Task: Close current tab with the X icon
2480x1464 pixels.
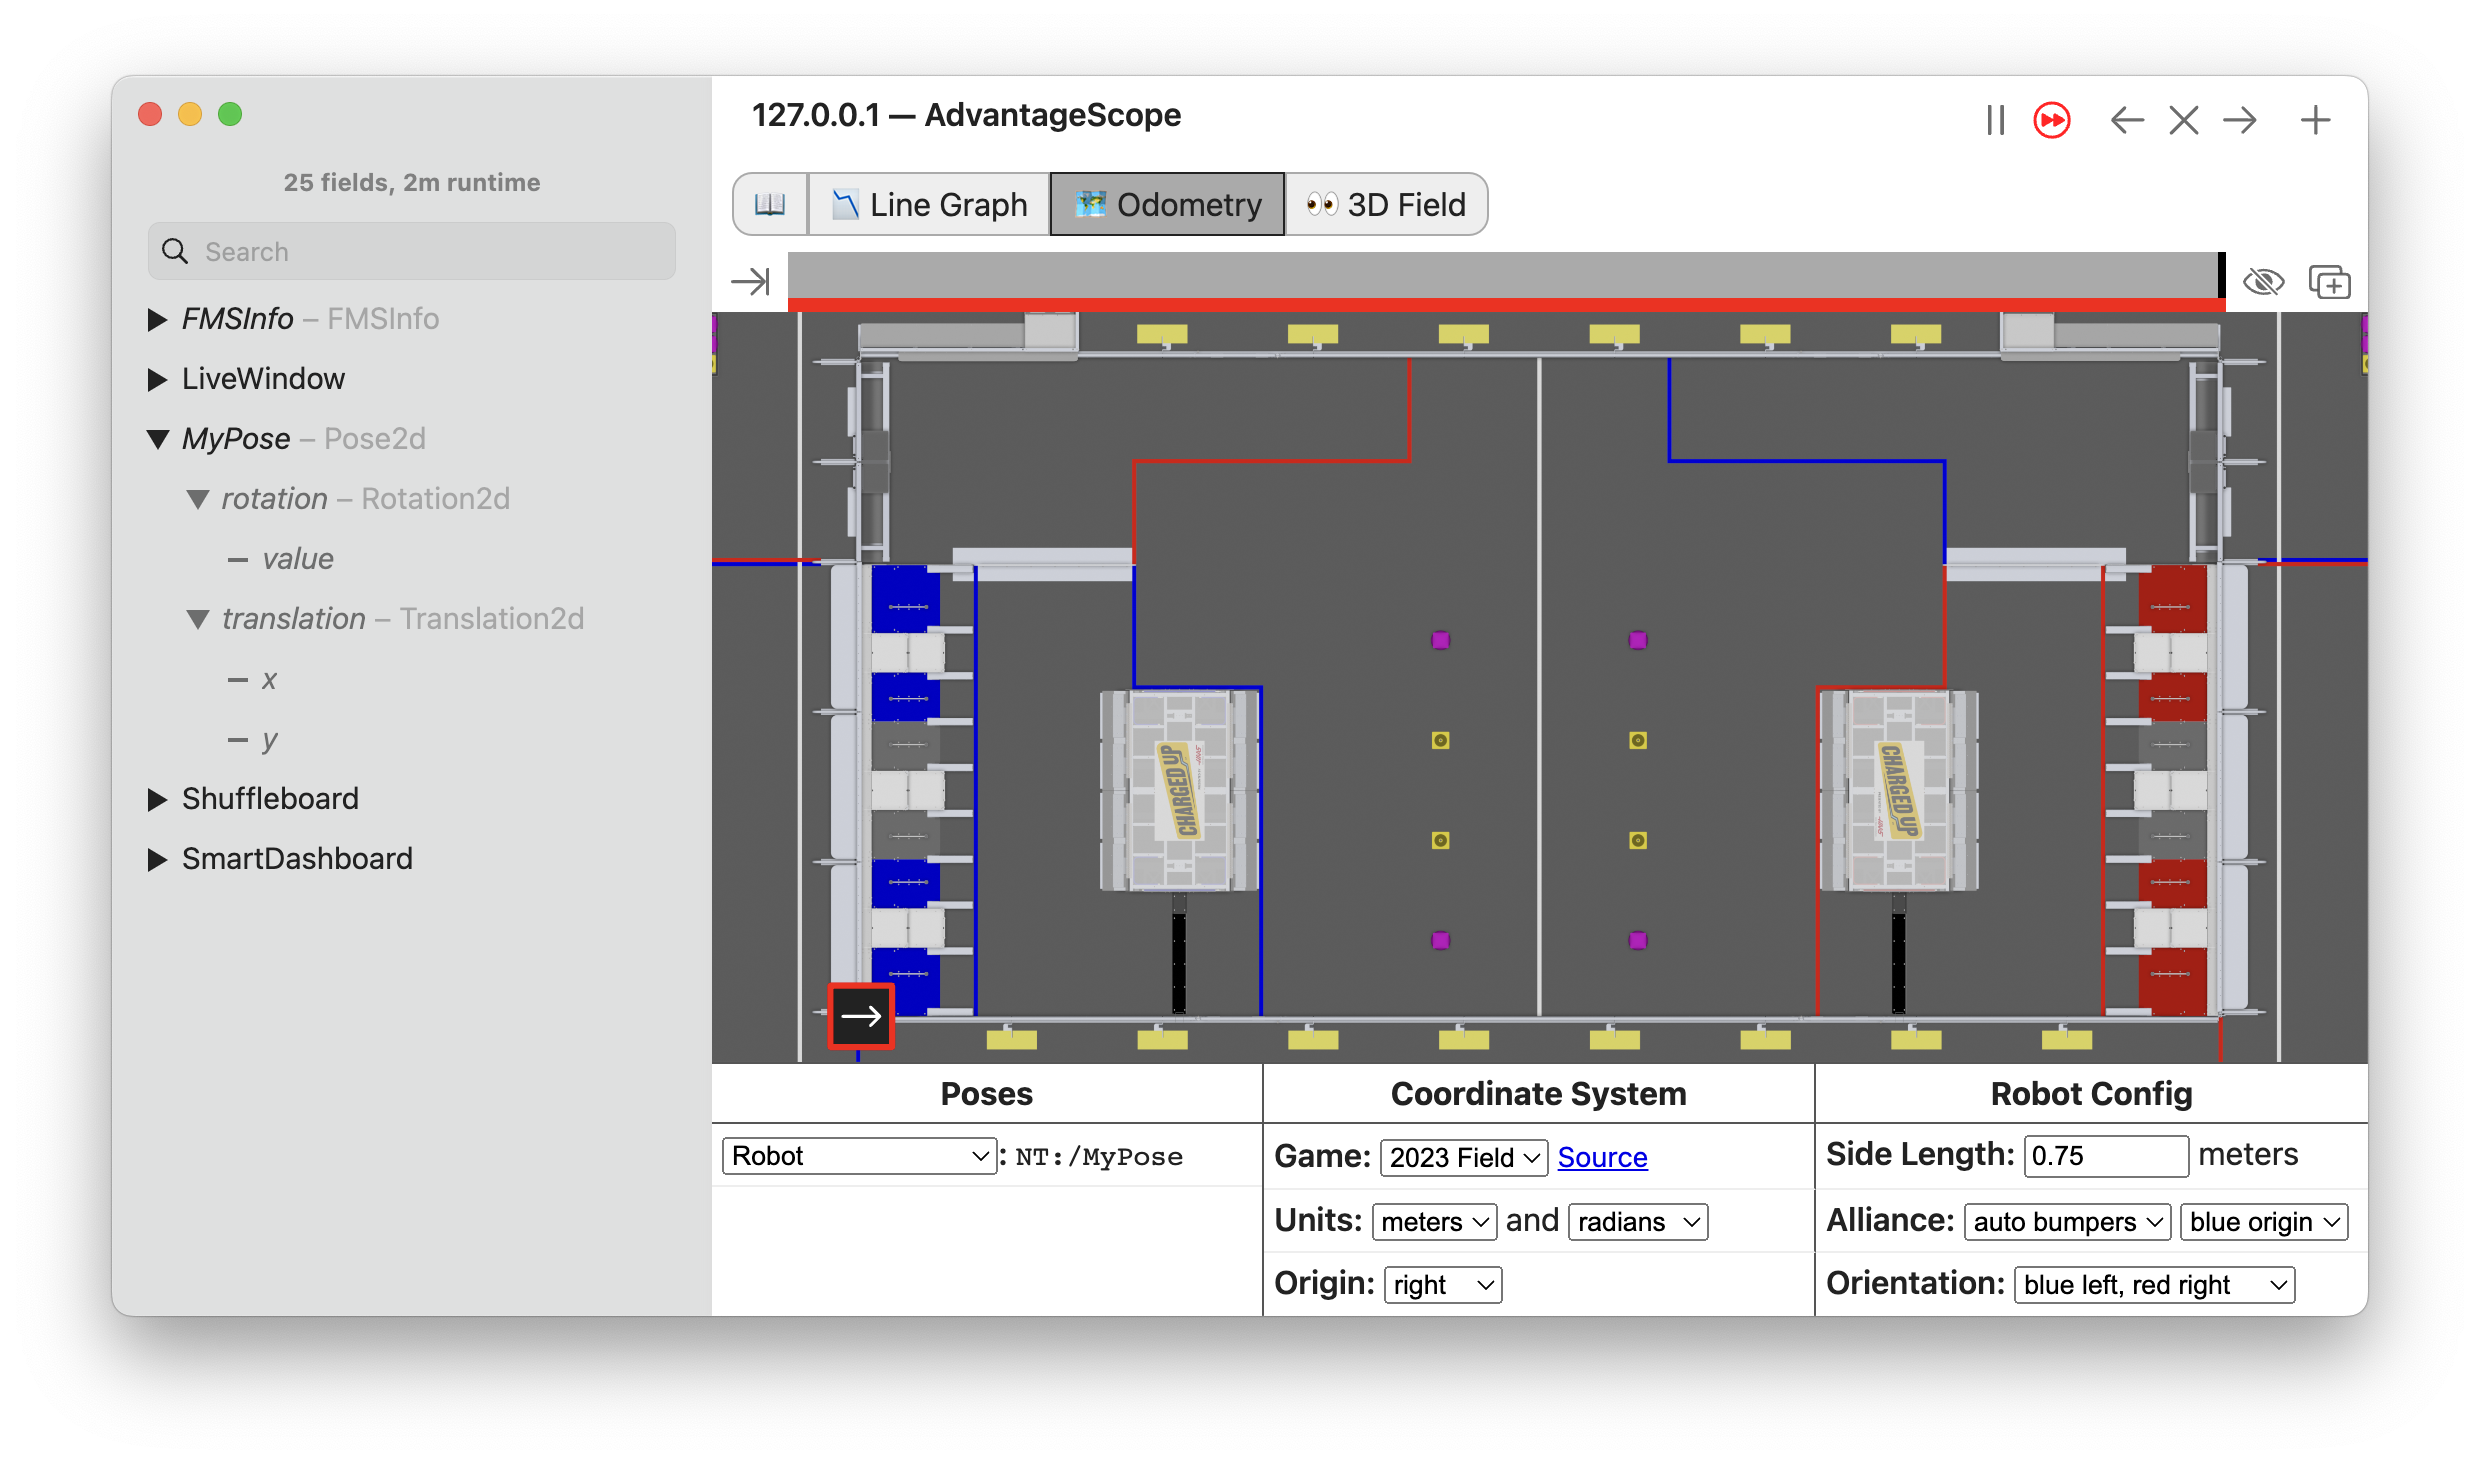Action: [2184, 120]
